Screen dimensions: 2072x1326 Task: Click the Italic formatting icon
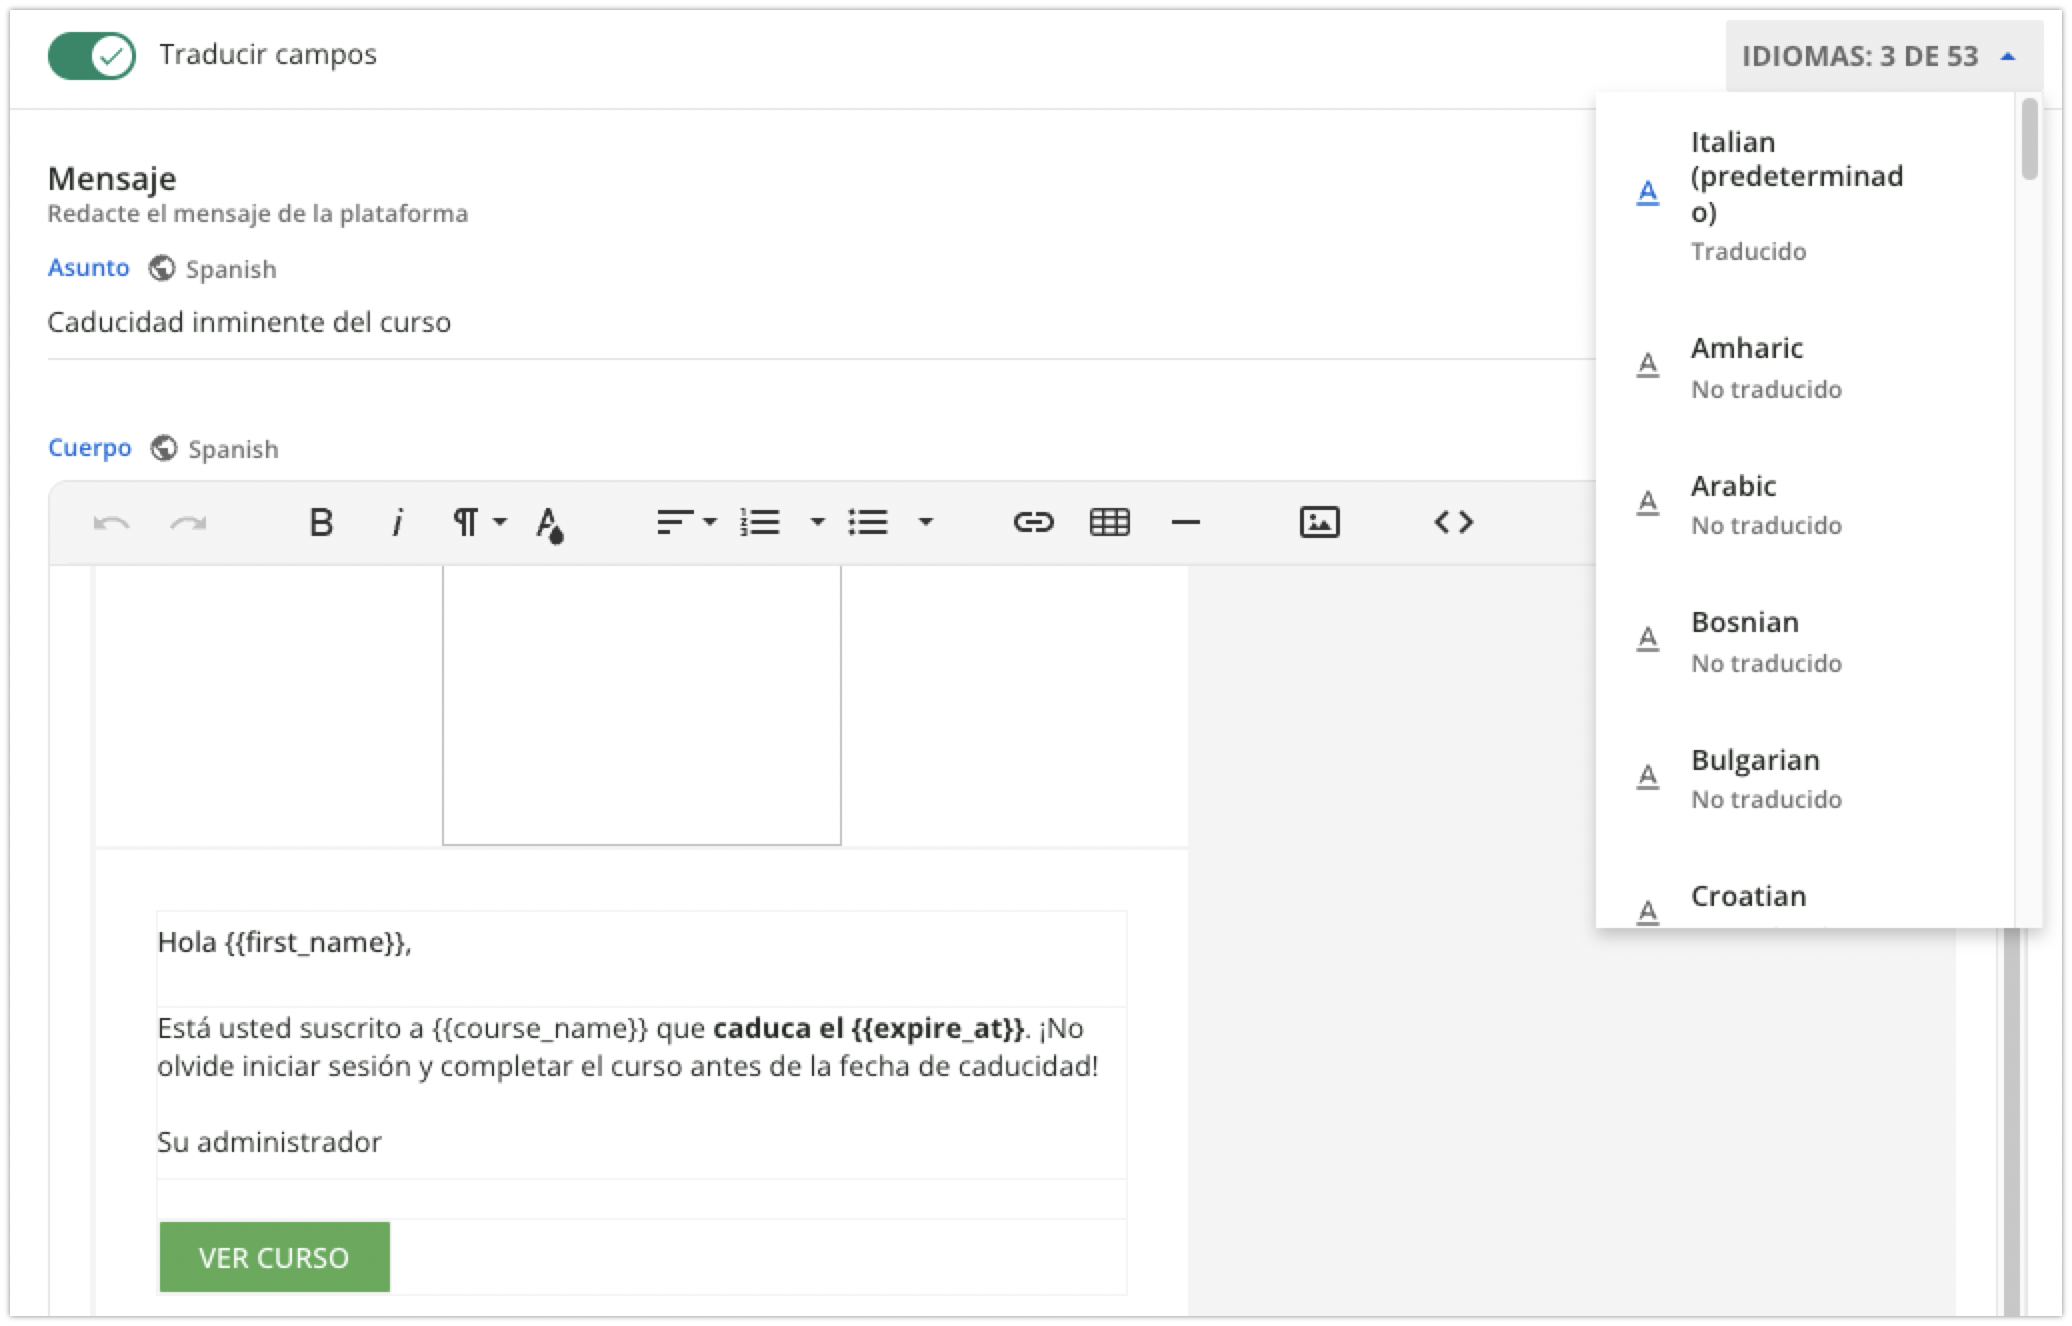point(397,522)
